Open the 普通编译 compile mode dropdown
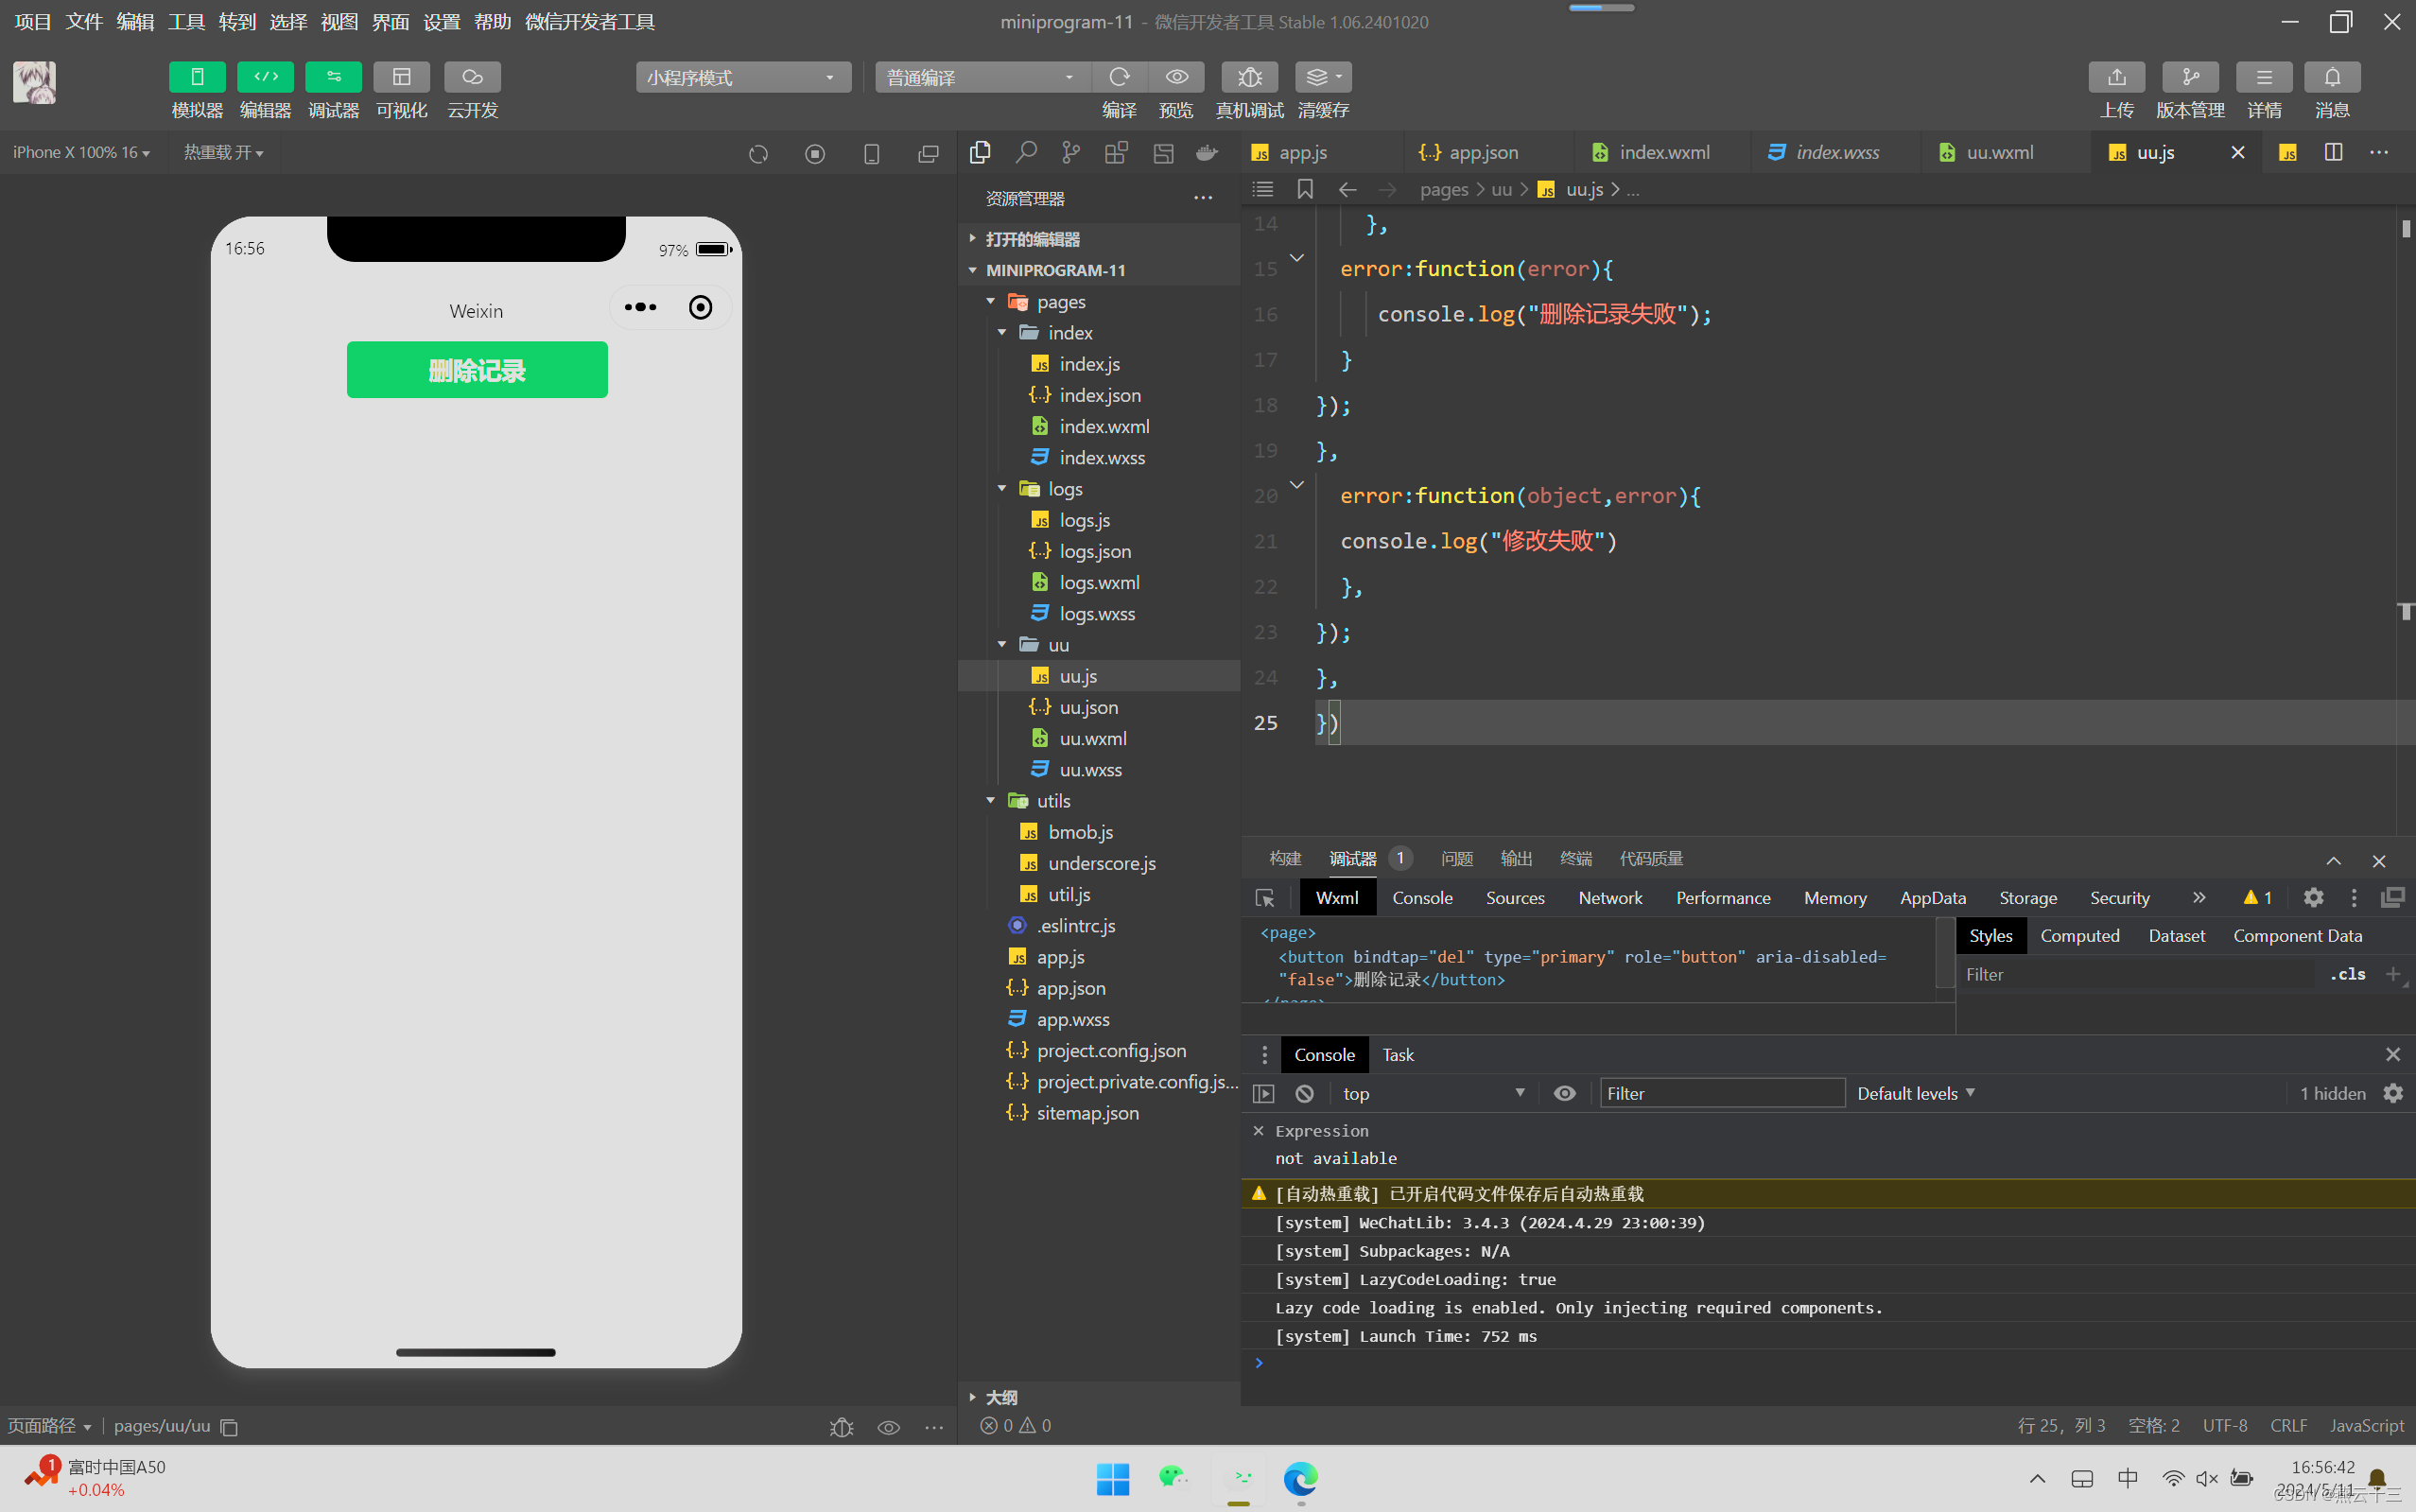The image size is (2416, 1512). 983,77
